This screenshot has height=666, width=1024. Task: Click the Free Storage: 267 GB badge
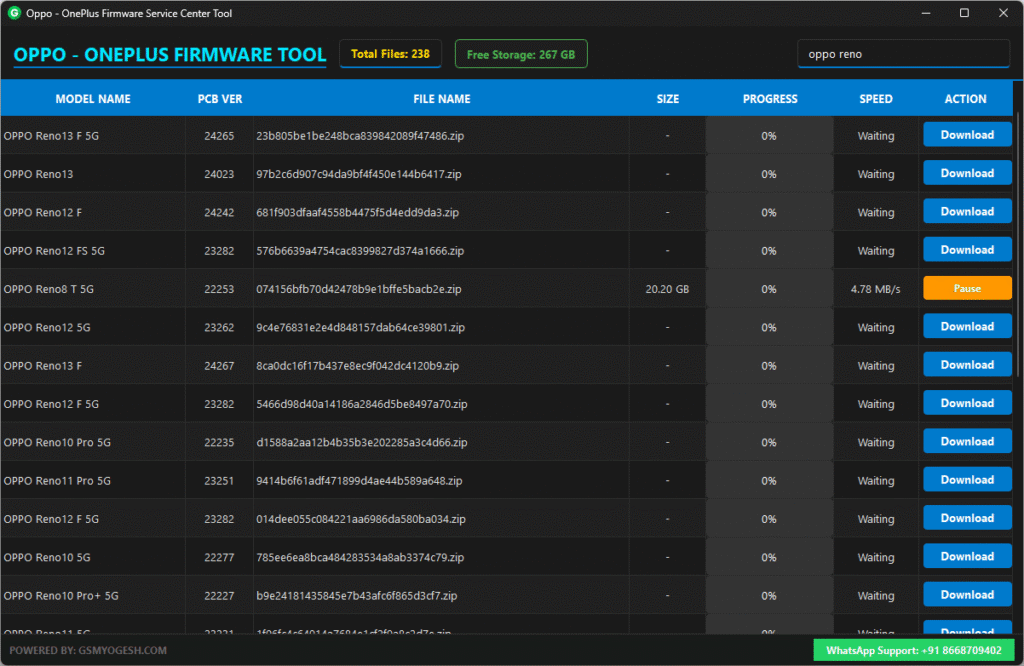(520, 54)
